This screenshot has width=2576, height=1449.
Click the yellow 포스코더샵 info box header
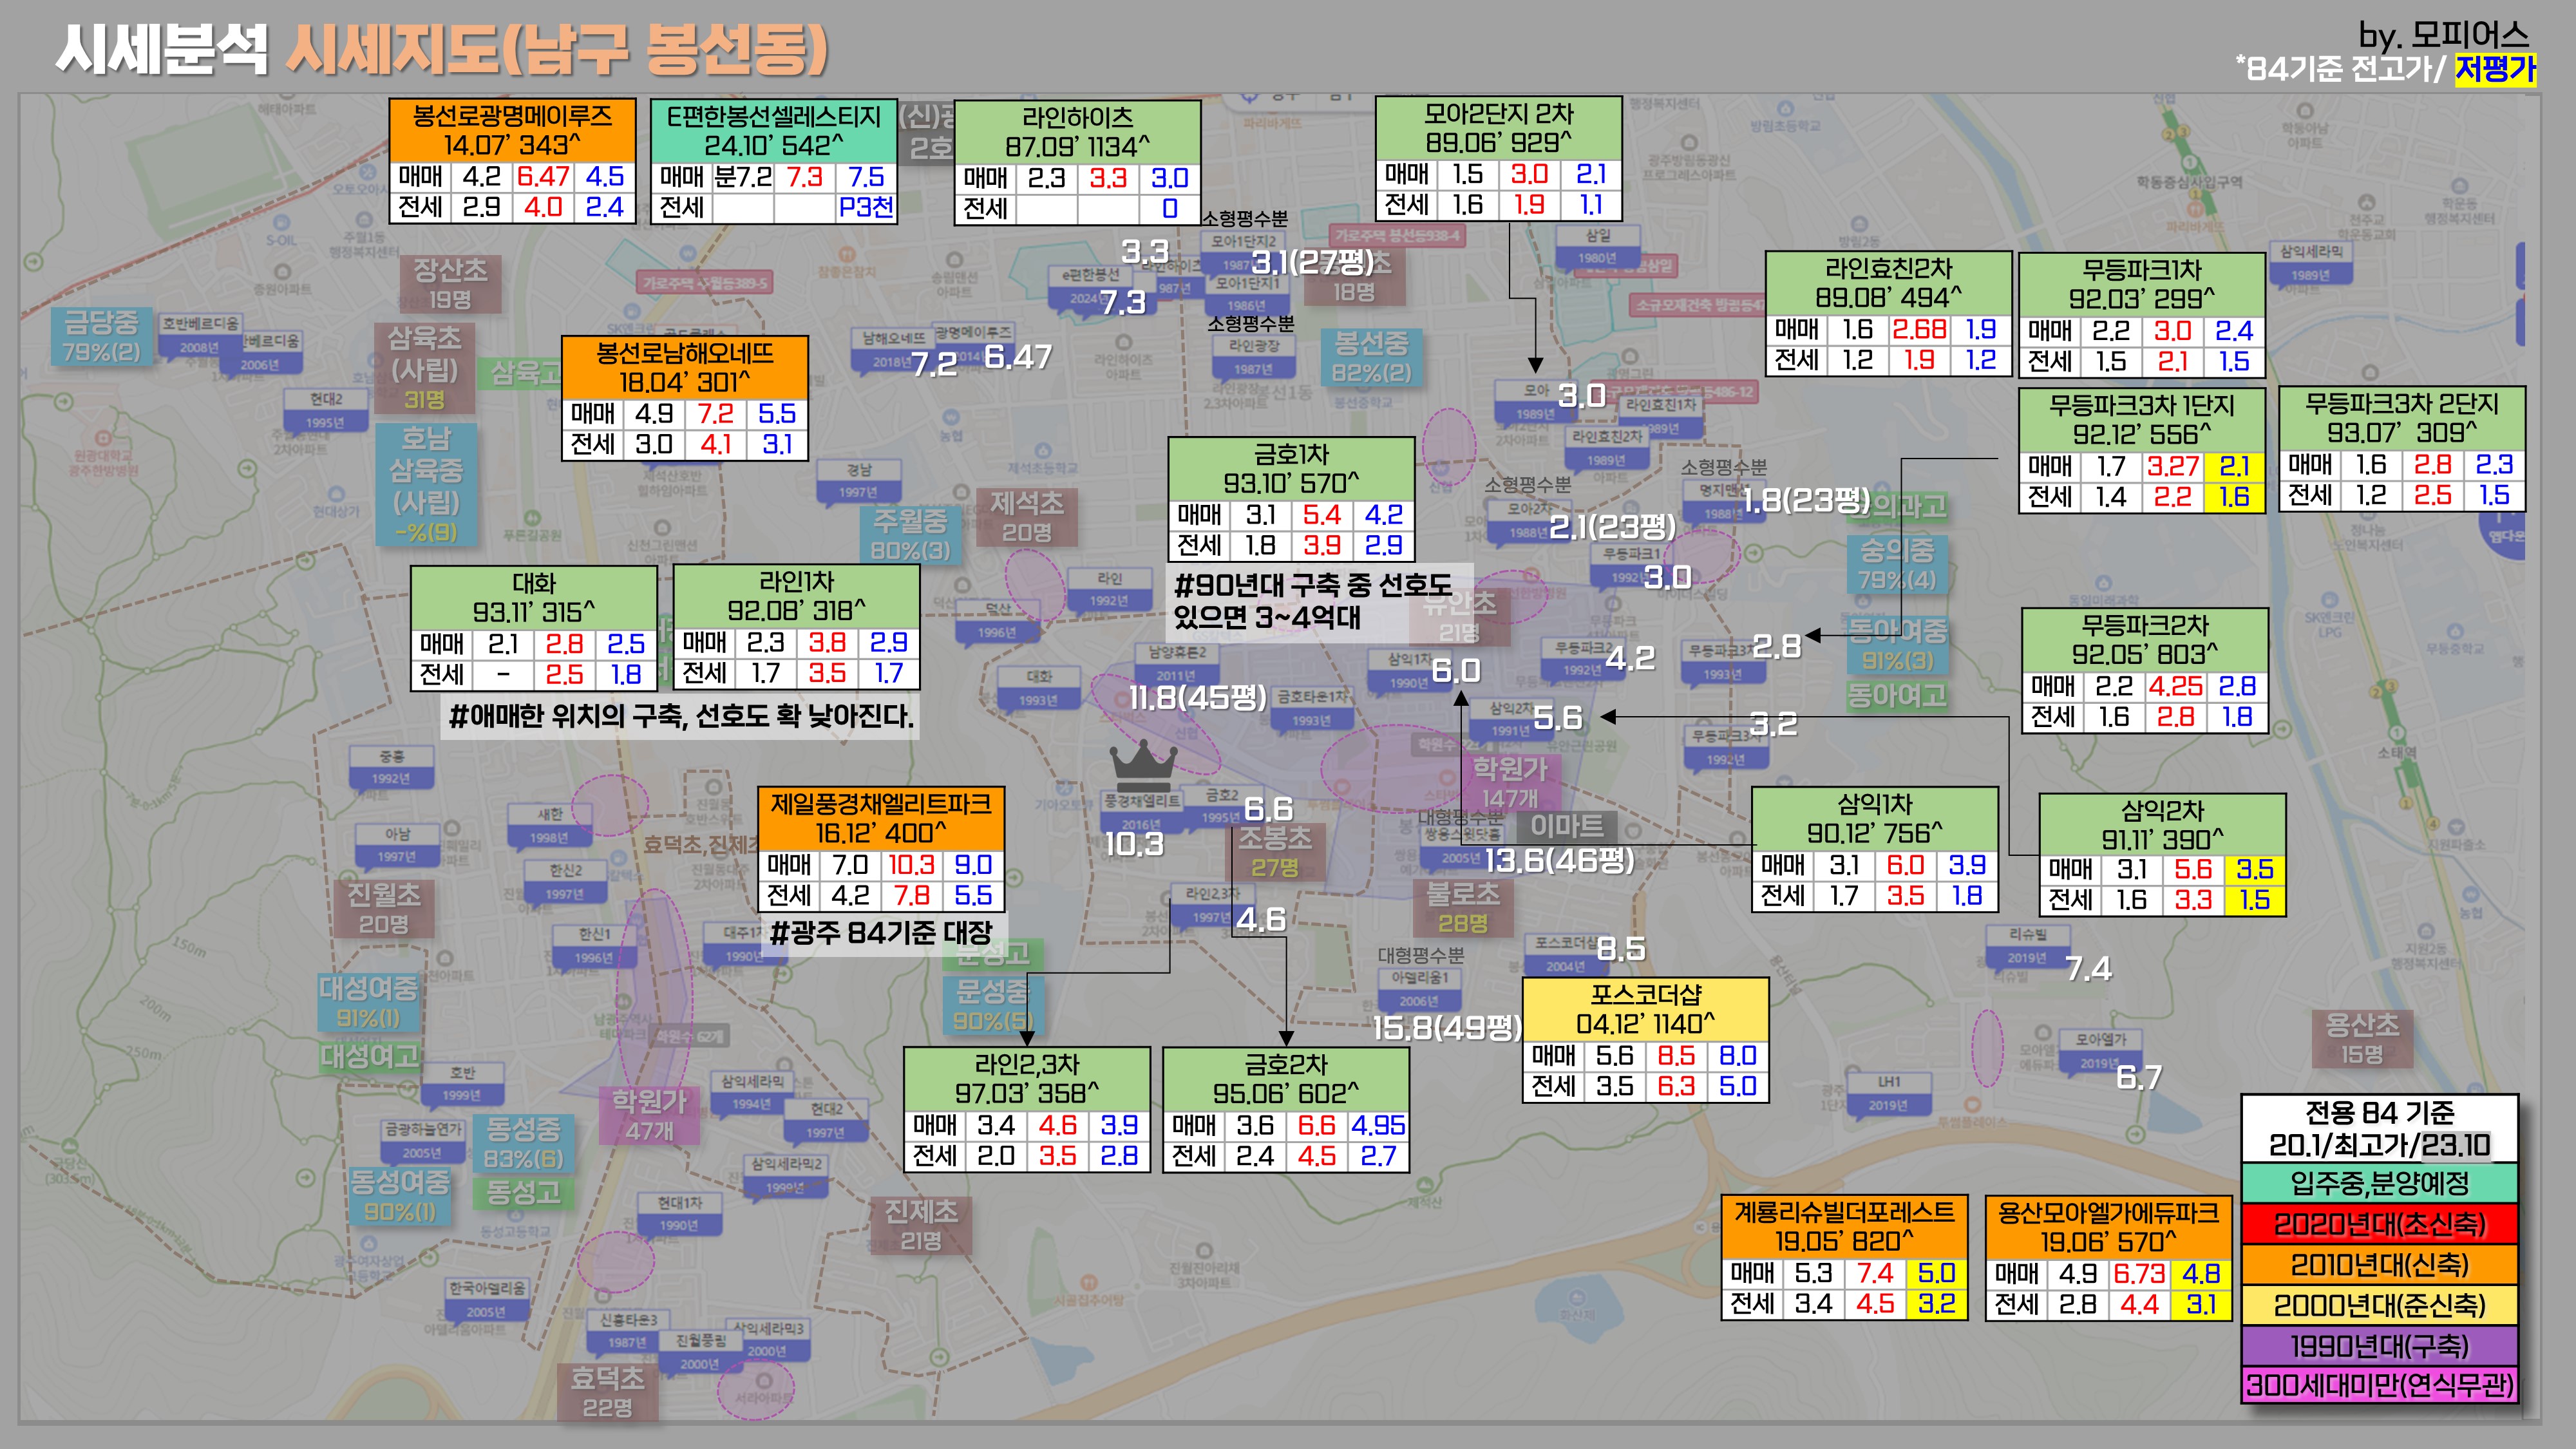tap(1645, 1009)
